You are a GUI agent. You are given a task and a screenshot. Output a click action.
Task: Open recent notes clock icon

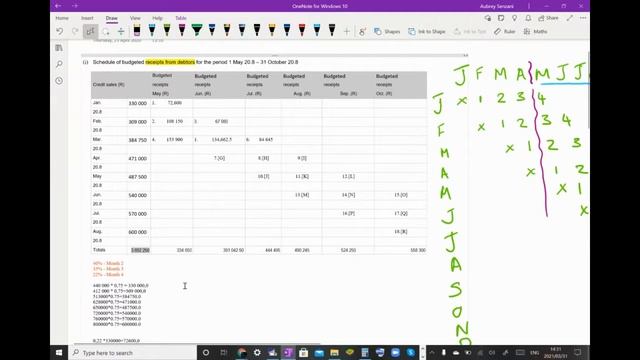click(59, 80)
